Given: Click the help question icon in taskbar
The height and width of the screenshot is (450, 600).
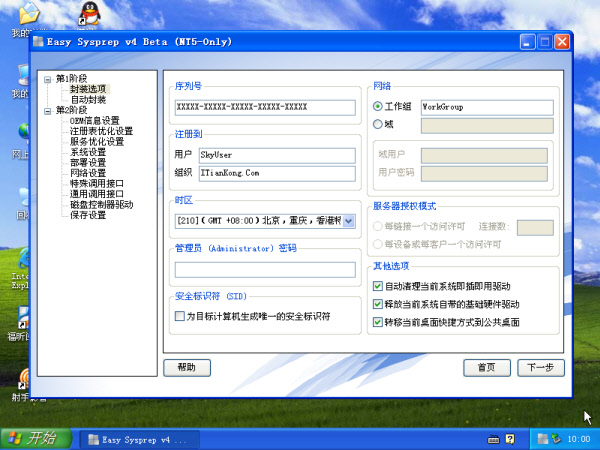Looking at the screenshot, I should tap(510, 439).
